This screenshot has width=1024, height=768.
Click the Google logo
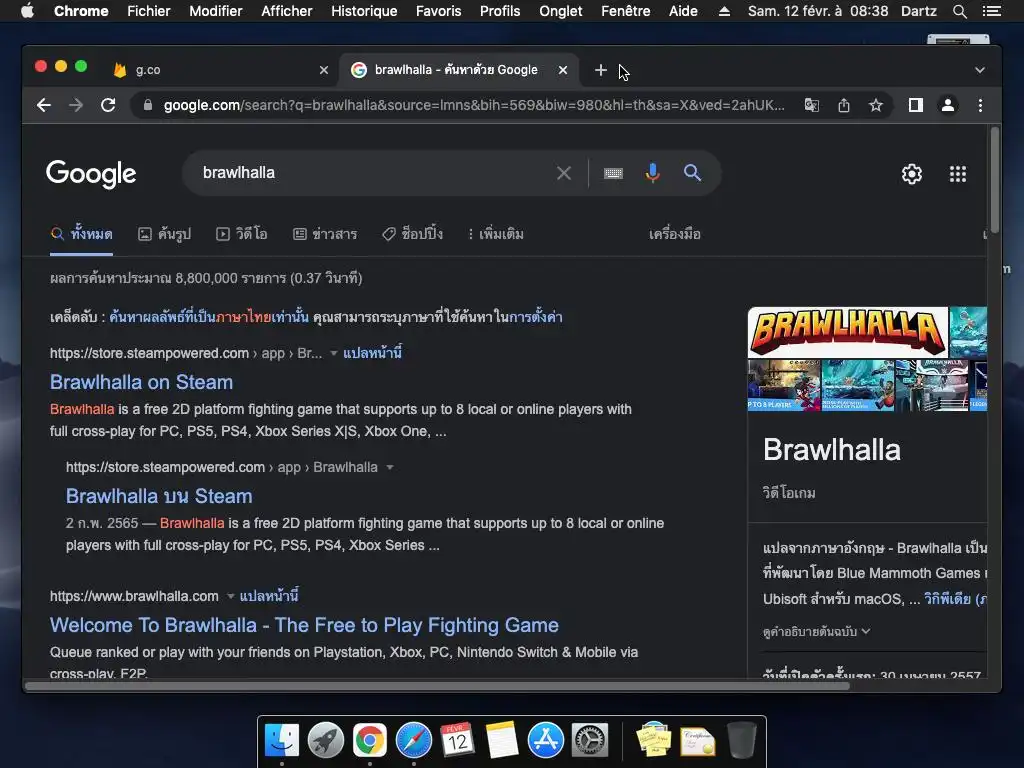[91, 174]
